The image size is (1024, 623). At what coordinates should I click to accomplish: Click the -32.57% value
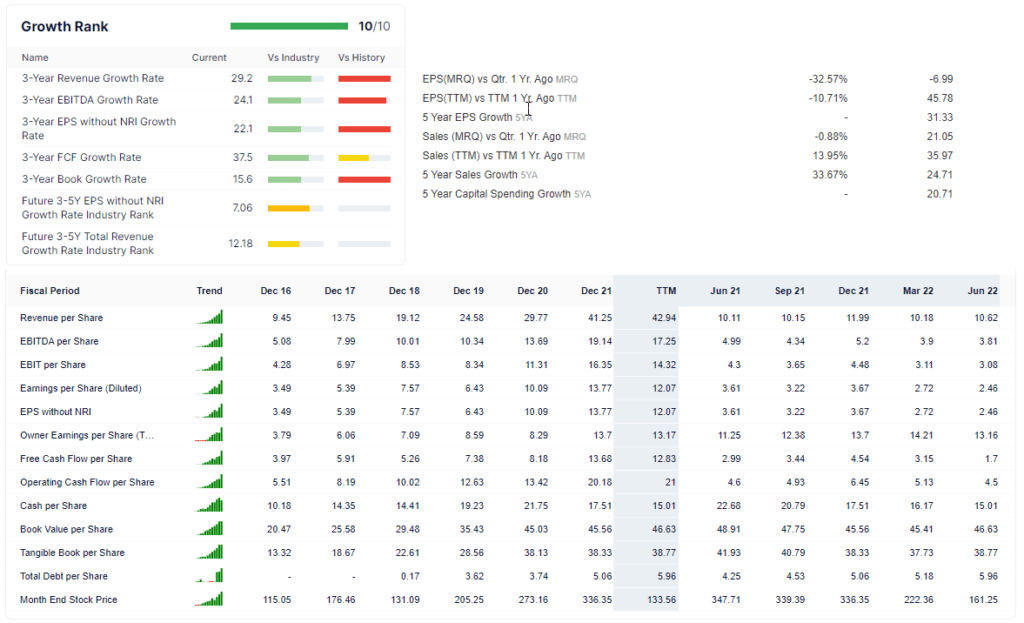tap(828, 79)
